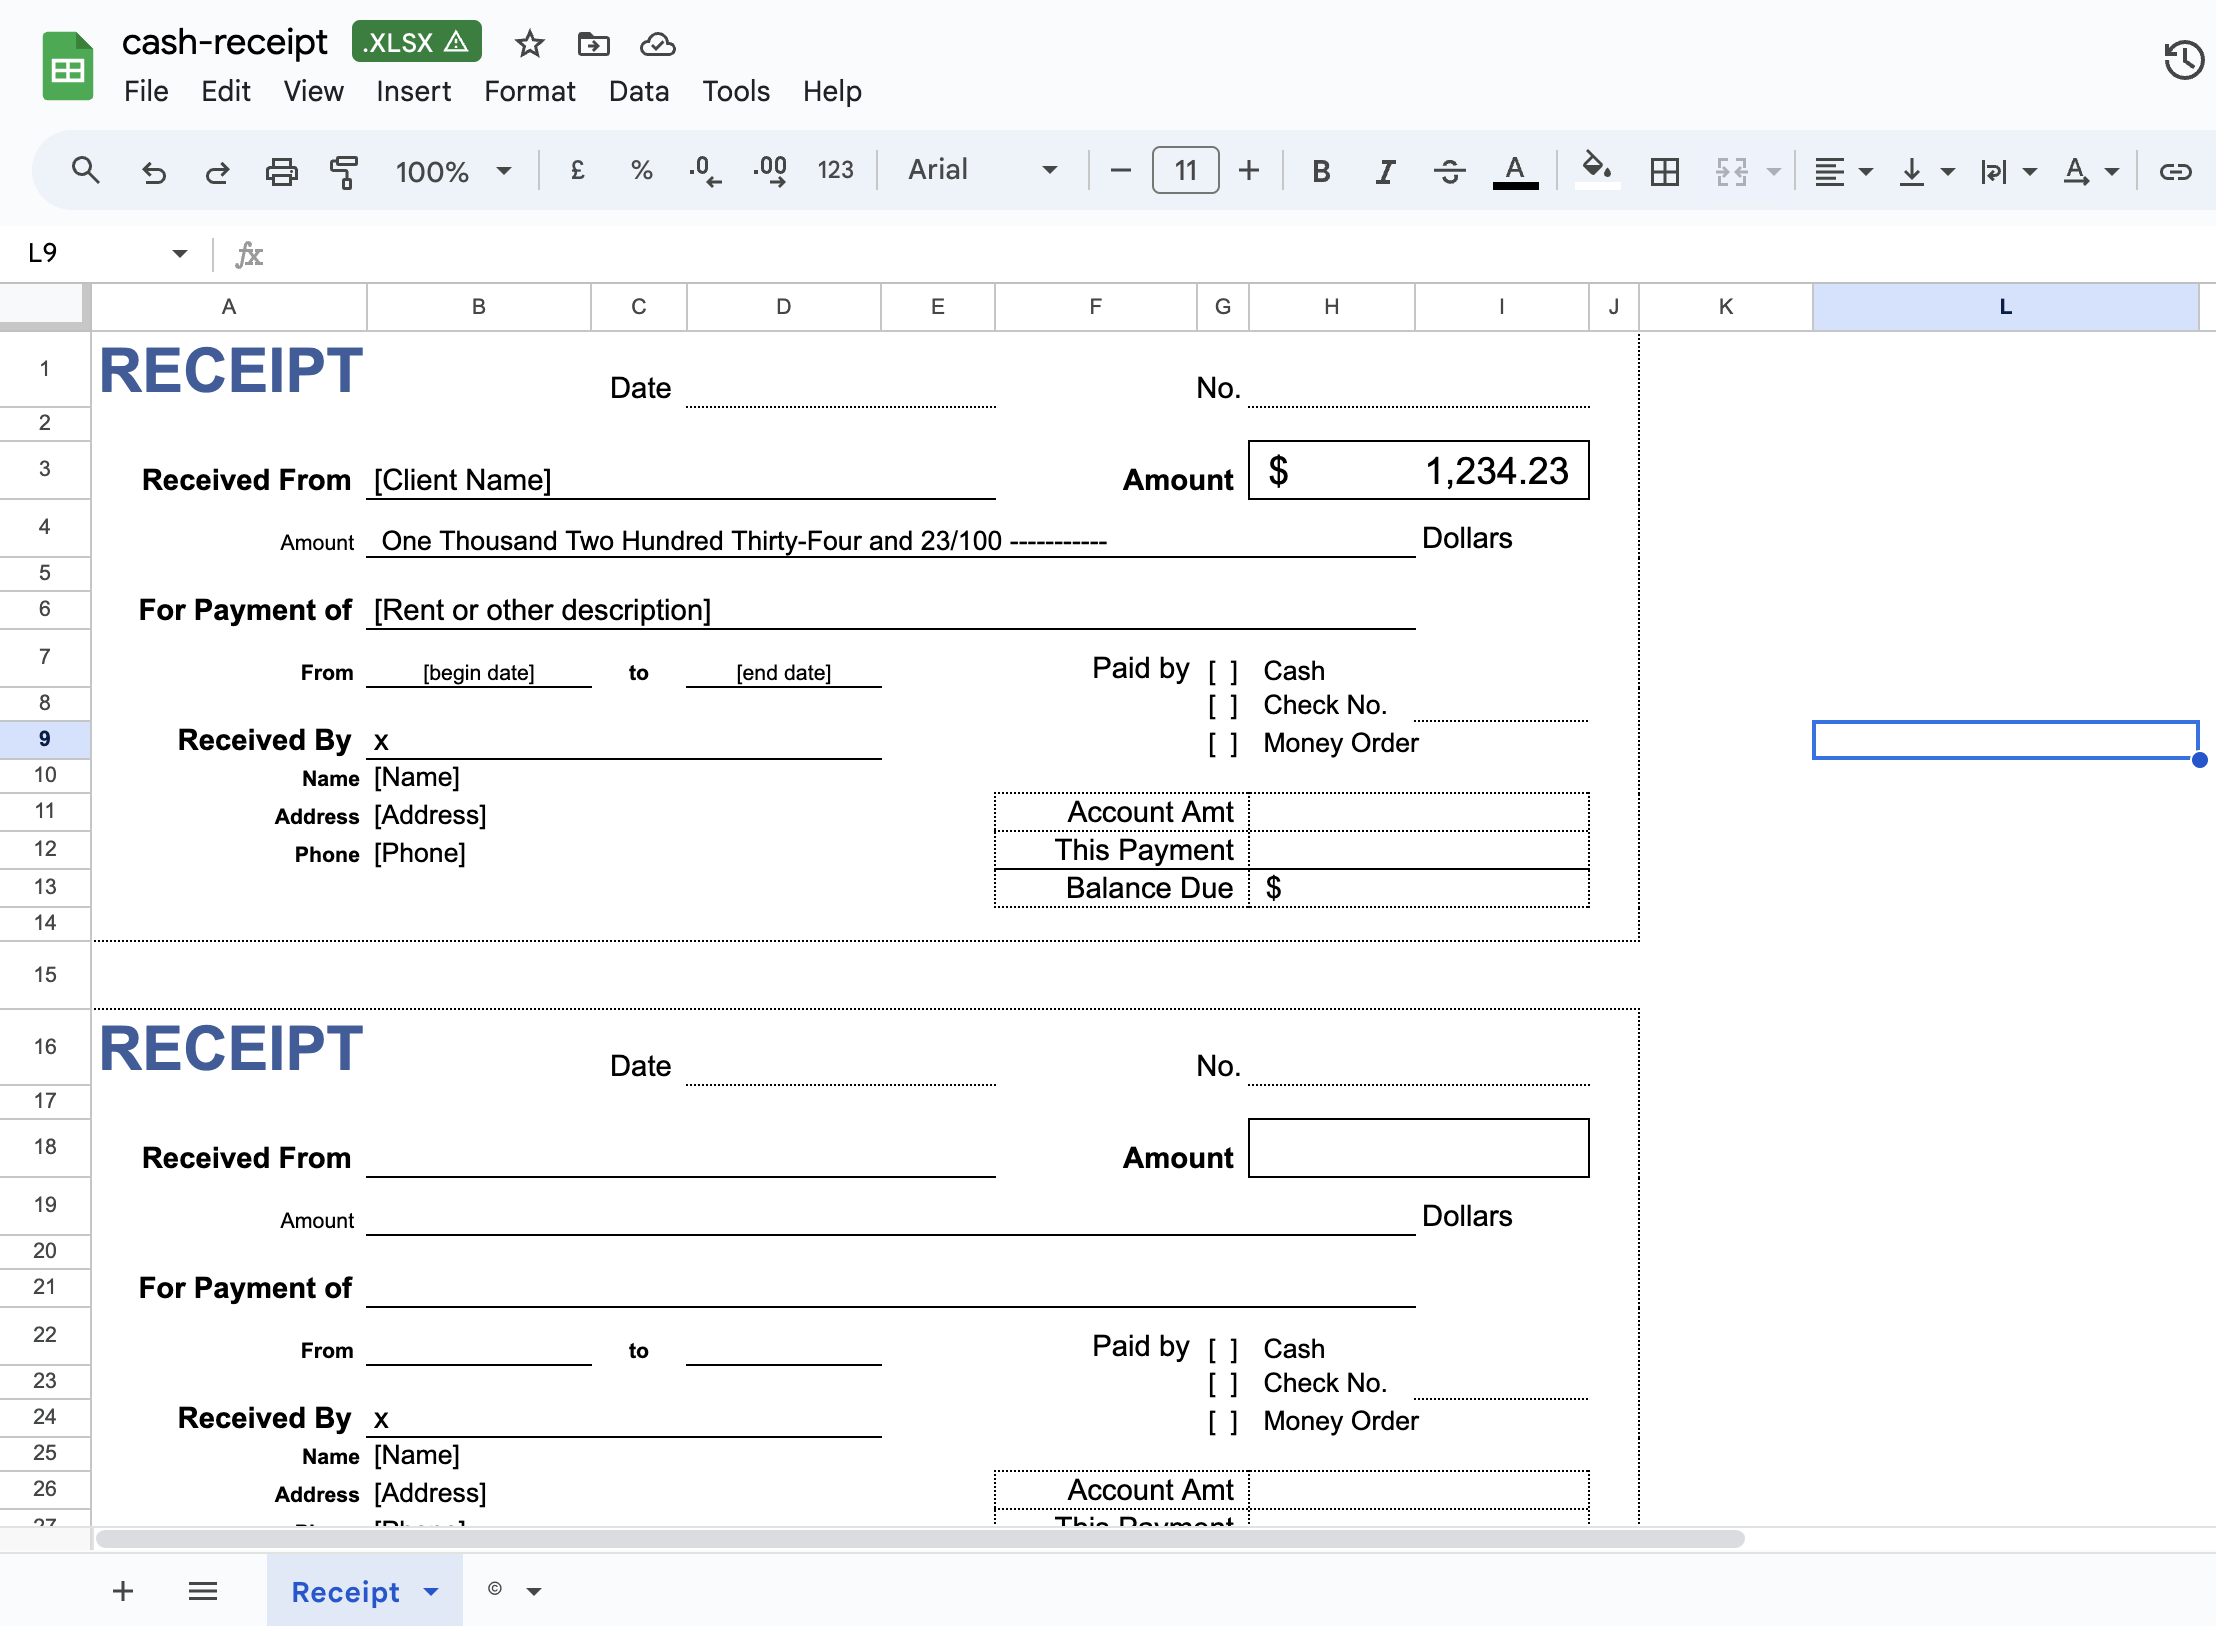Viewport: 2216px width, 1626px height.
Task: Open the borders tool
Action: 1665,172
